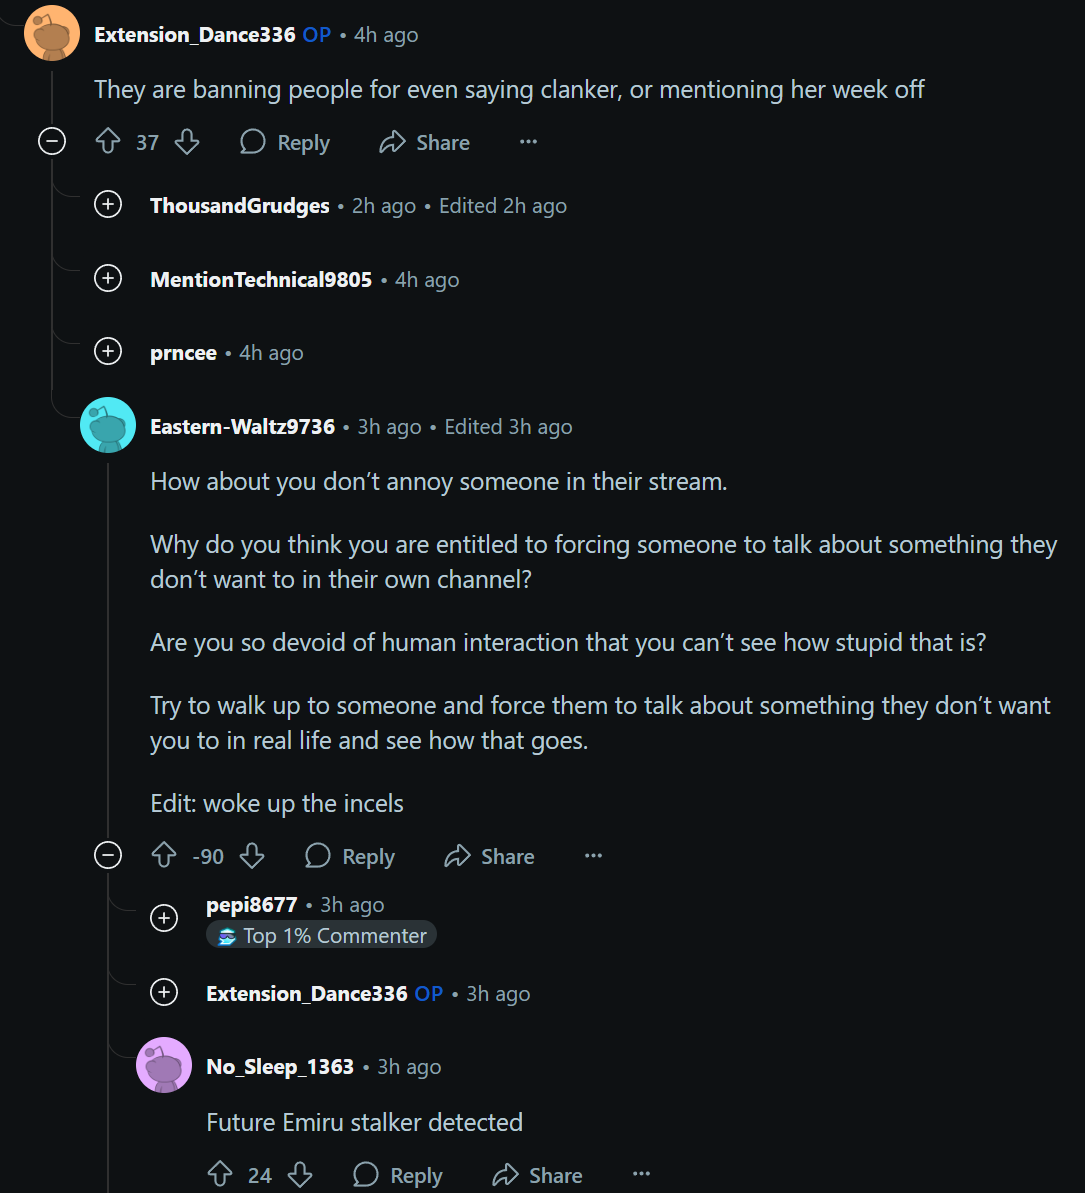Collapse Extension_Dance336's top comment thread
The width and height of the screenshot is (1085, 1193).
point(52,142)
